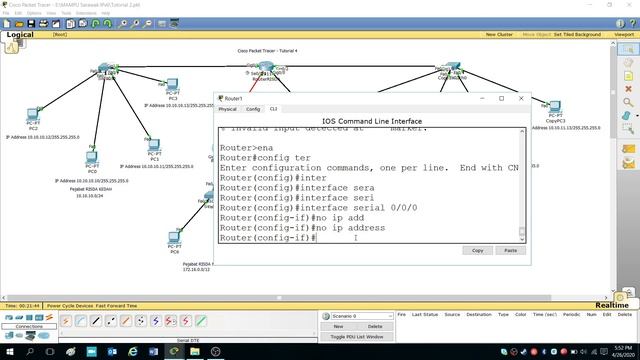Click workspace horizontal scrollbar

pyautogui.click(x=306, y=298)
